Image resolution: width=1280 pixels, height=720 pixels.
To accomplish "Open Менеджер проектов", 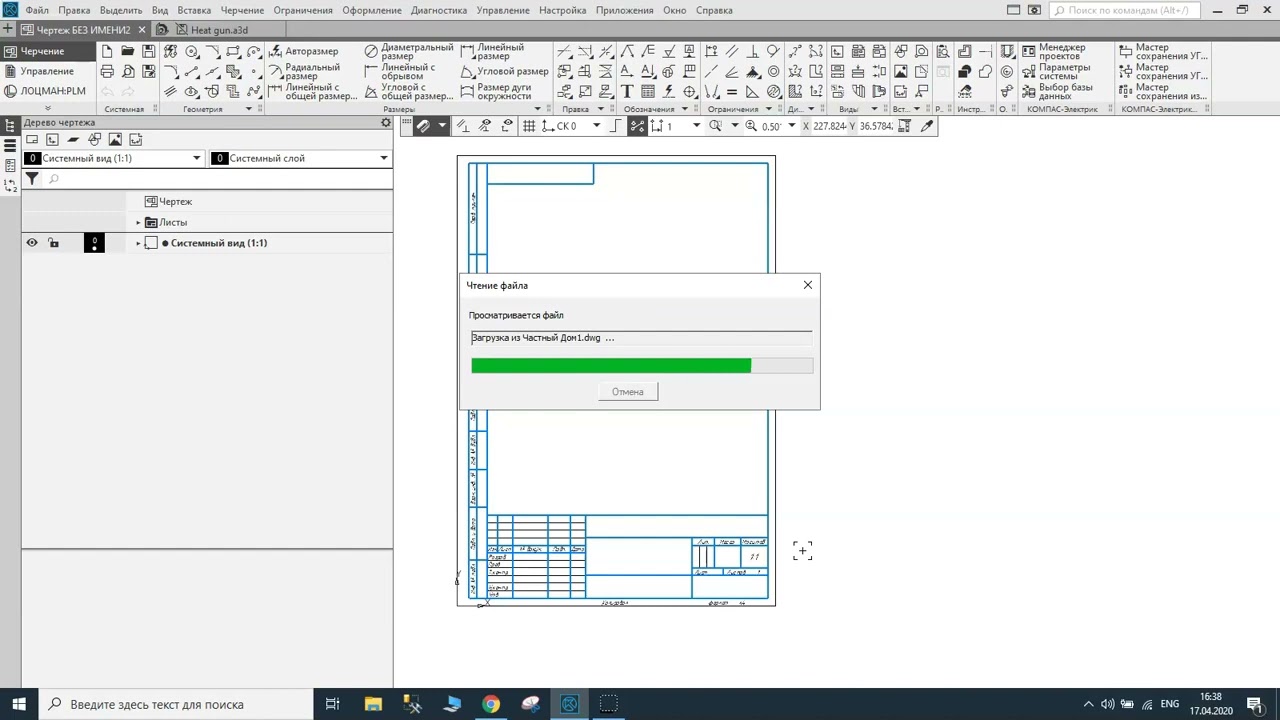I will click(x=1053, y=51).
